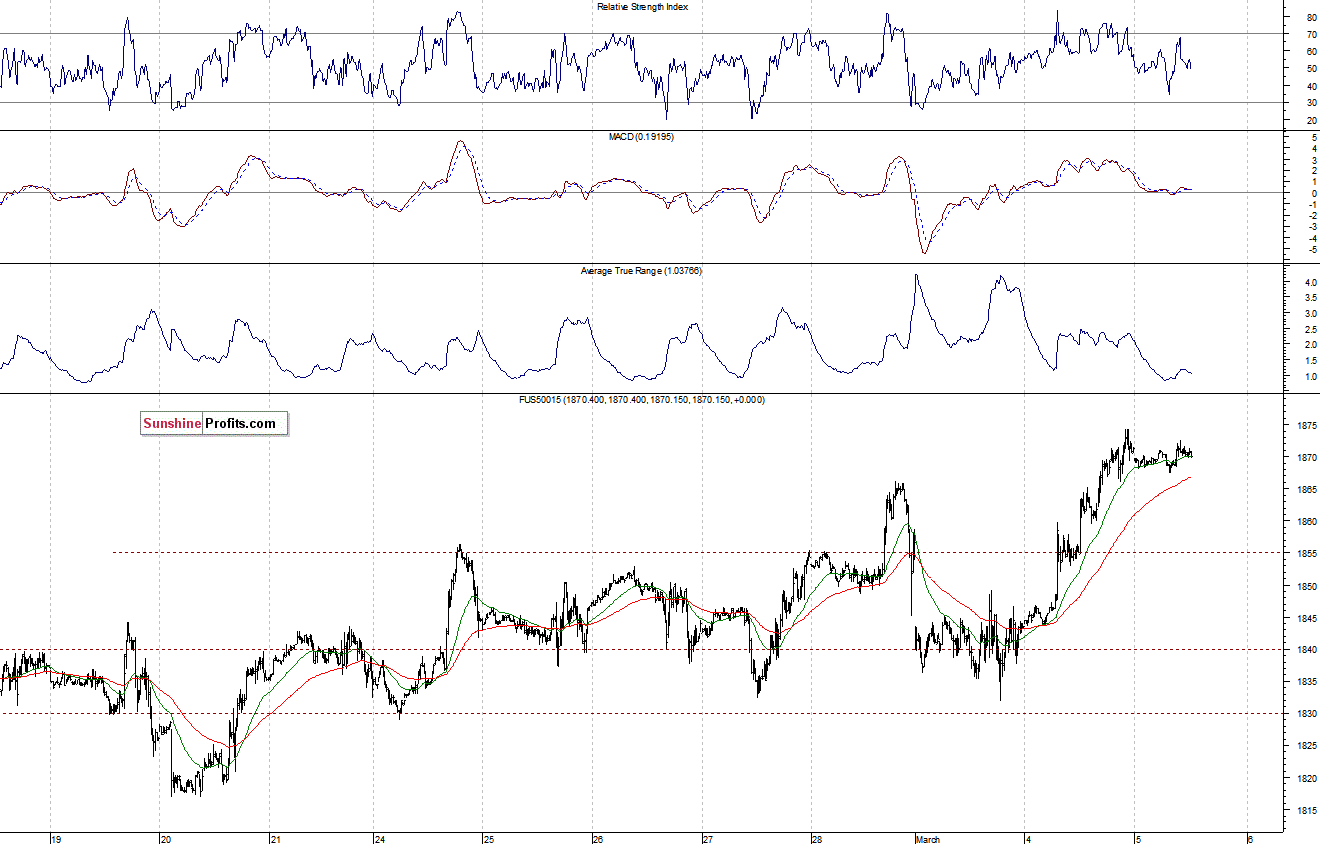Screen dimensions: 1320x844
Task: Click the 19 date label on time axis
Action: click(x=56, y=839)
